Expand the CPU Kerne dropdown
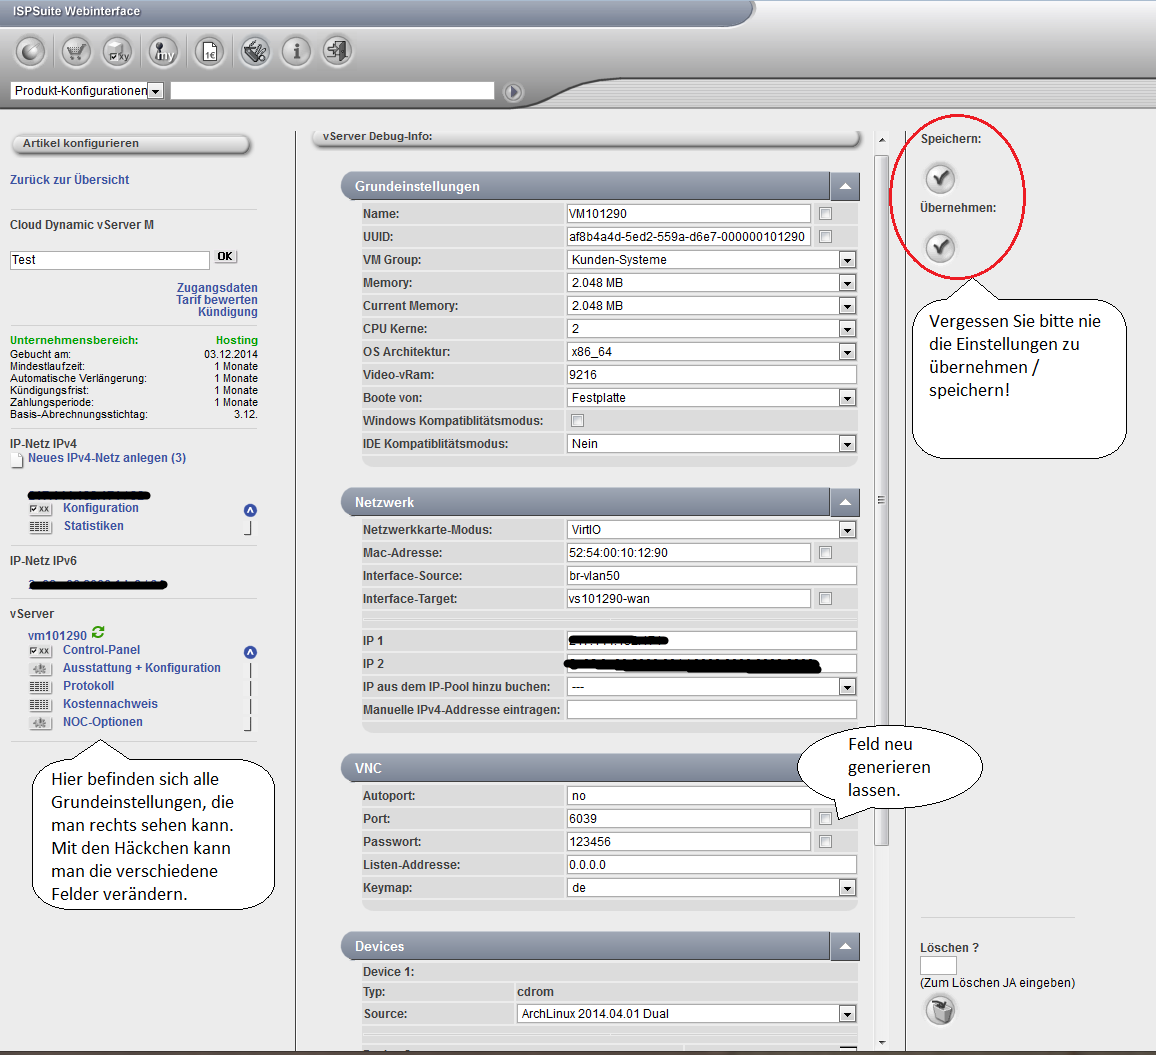 (x=847, y=329)
